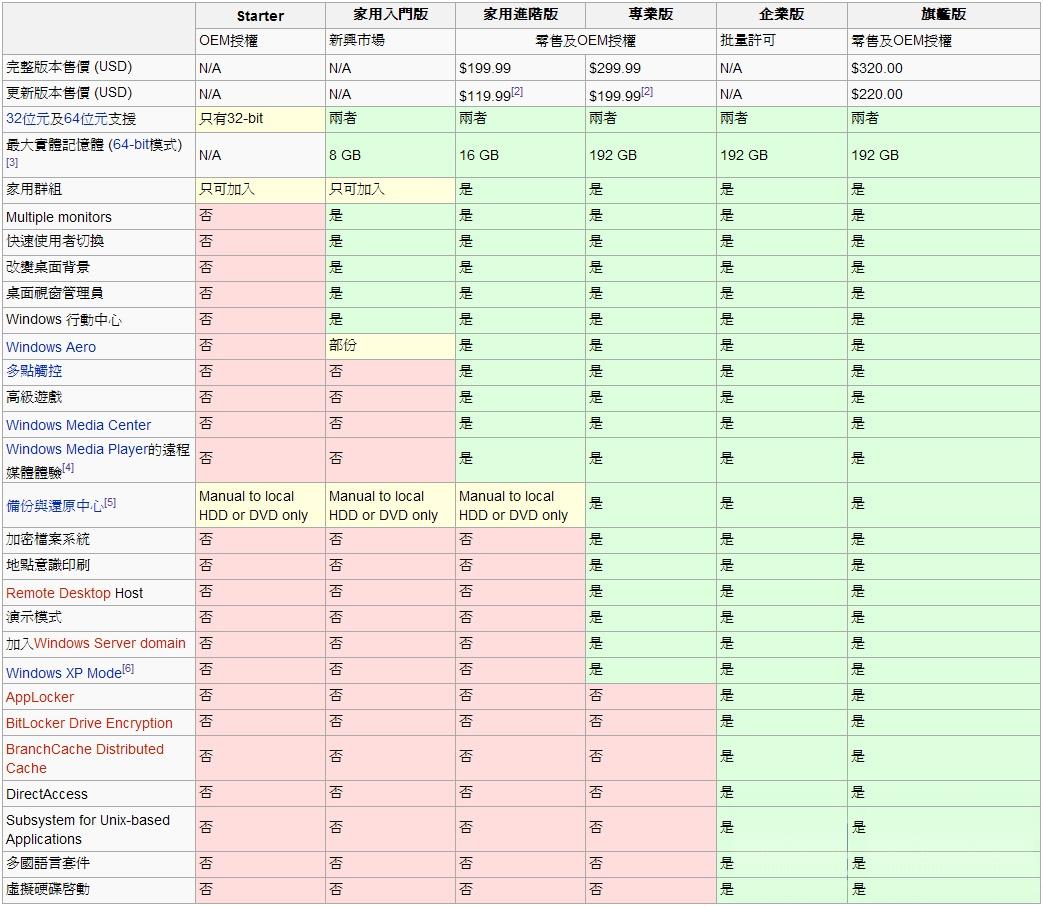
Task: Click the 批量許可 licensing cell
Action: (x=782, y=41)
